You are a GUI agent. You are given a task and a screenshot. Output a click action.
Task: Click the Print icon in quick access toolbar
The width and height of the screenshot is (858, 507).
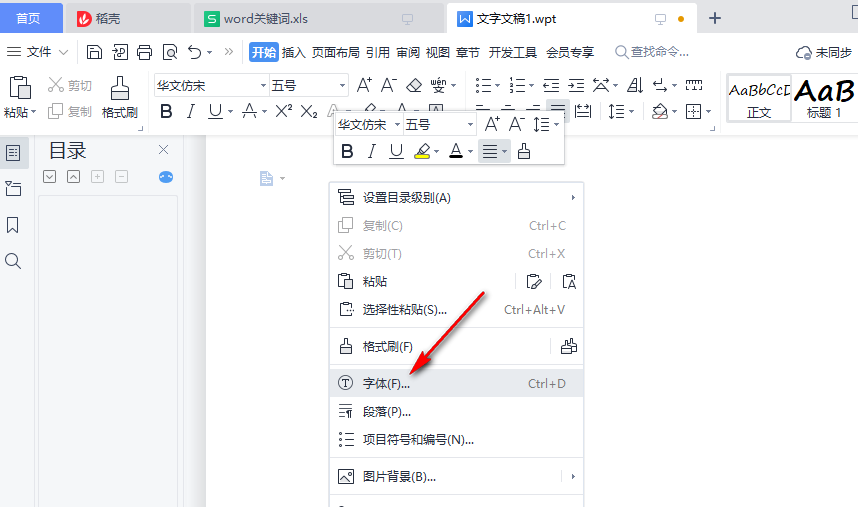pos(145,52)
